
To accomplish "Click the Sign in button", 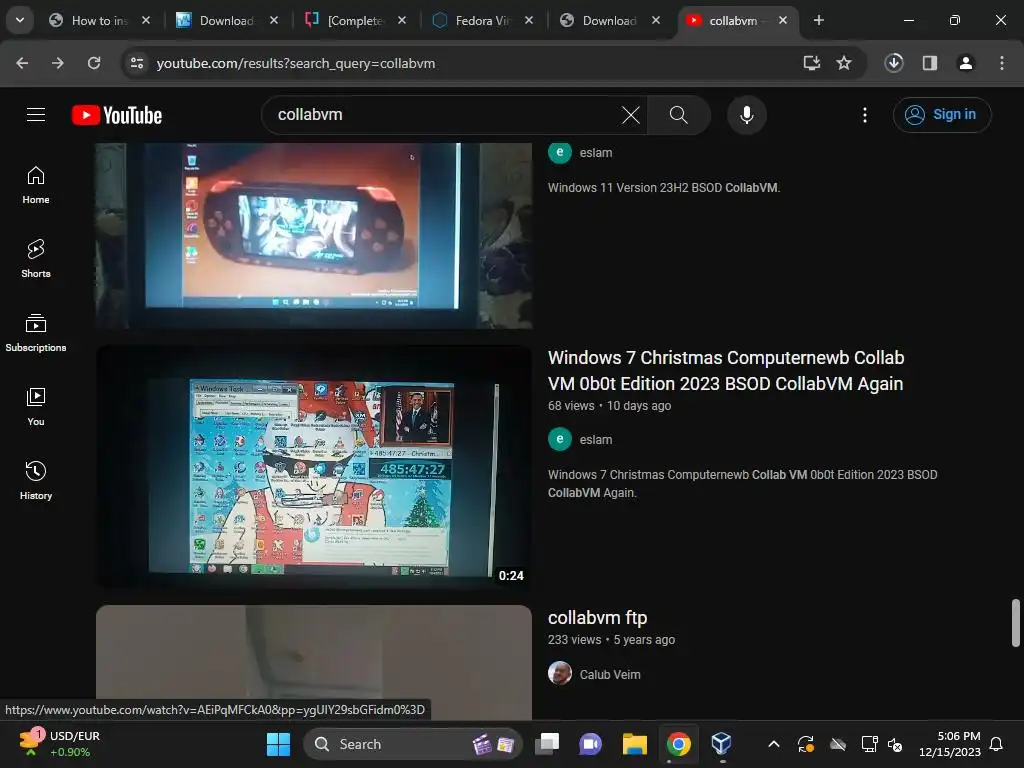I will [x=942, y=115].
